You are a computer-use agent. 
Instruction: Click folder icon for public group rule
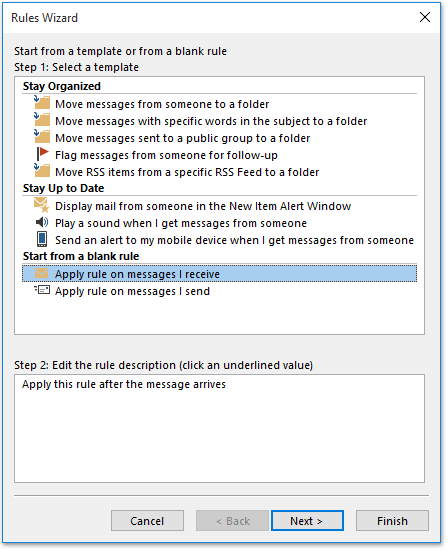42,137
